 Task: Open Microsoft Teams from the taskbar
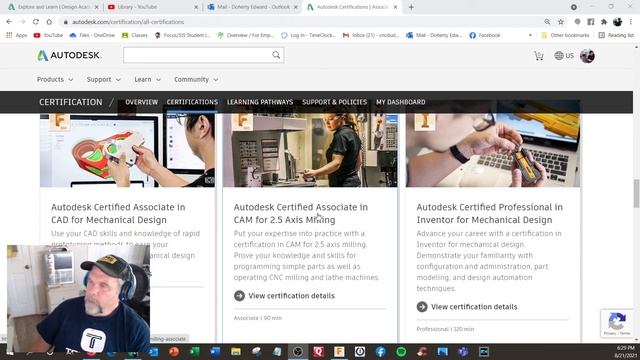(463, 351)
